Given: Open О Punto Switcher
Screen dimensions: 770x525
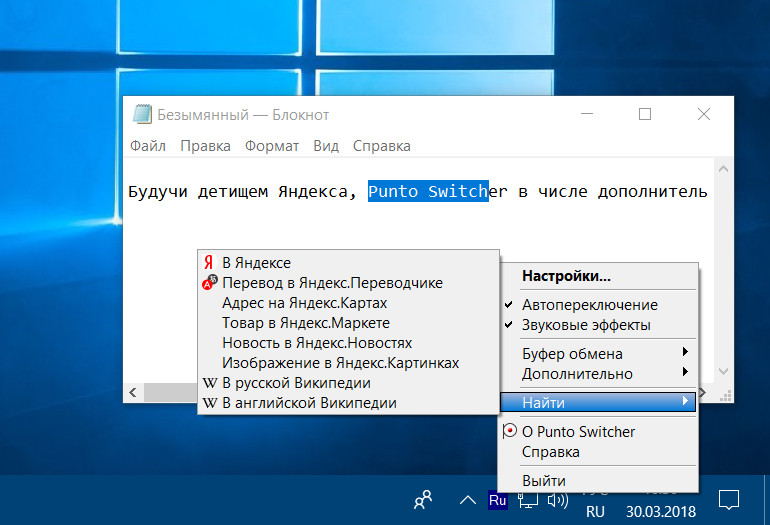Looking at the screenshot, I should [598, 432].
